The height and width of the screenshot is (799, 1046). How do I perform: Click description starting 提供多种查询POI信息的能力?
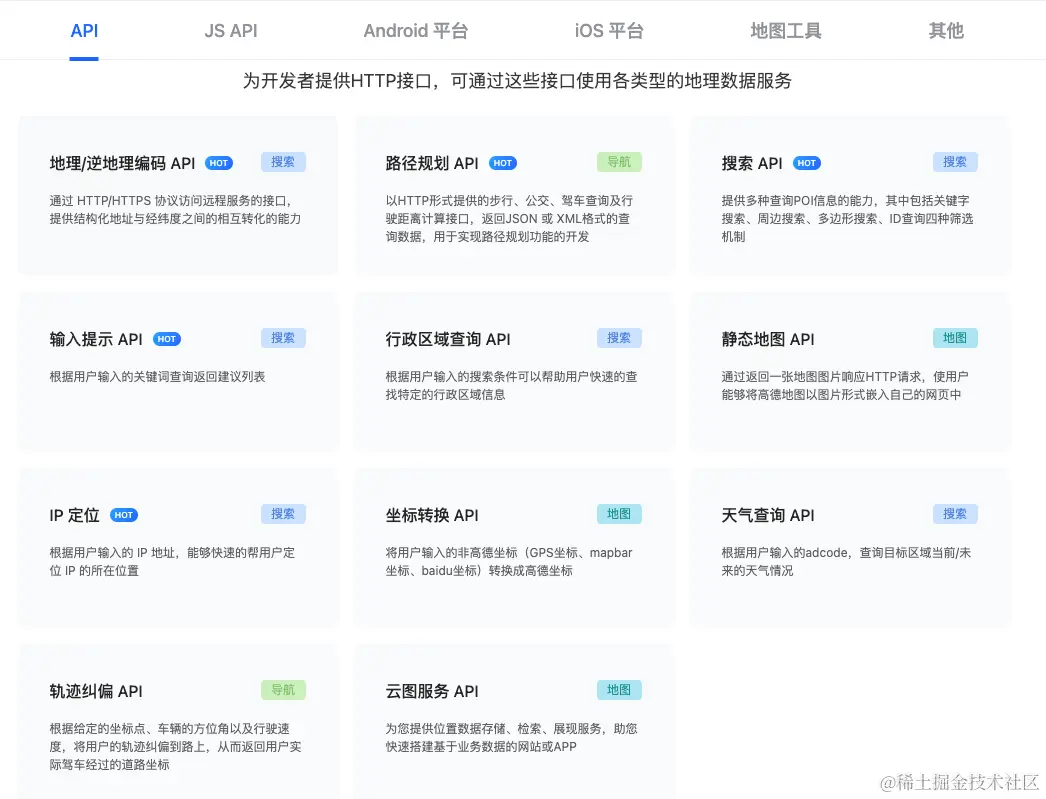pos(847,219)
